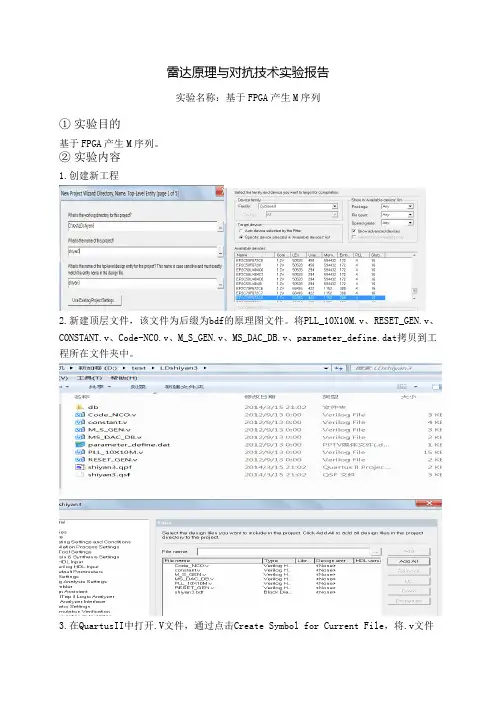Click the Type column header in Files list
This screenshot has height=702, width=496.
pos(278,561)
